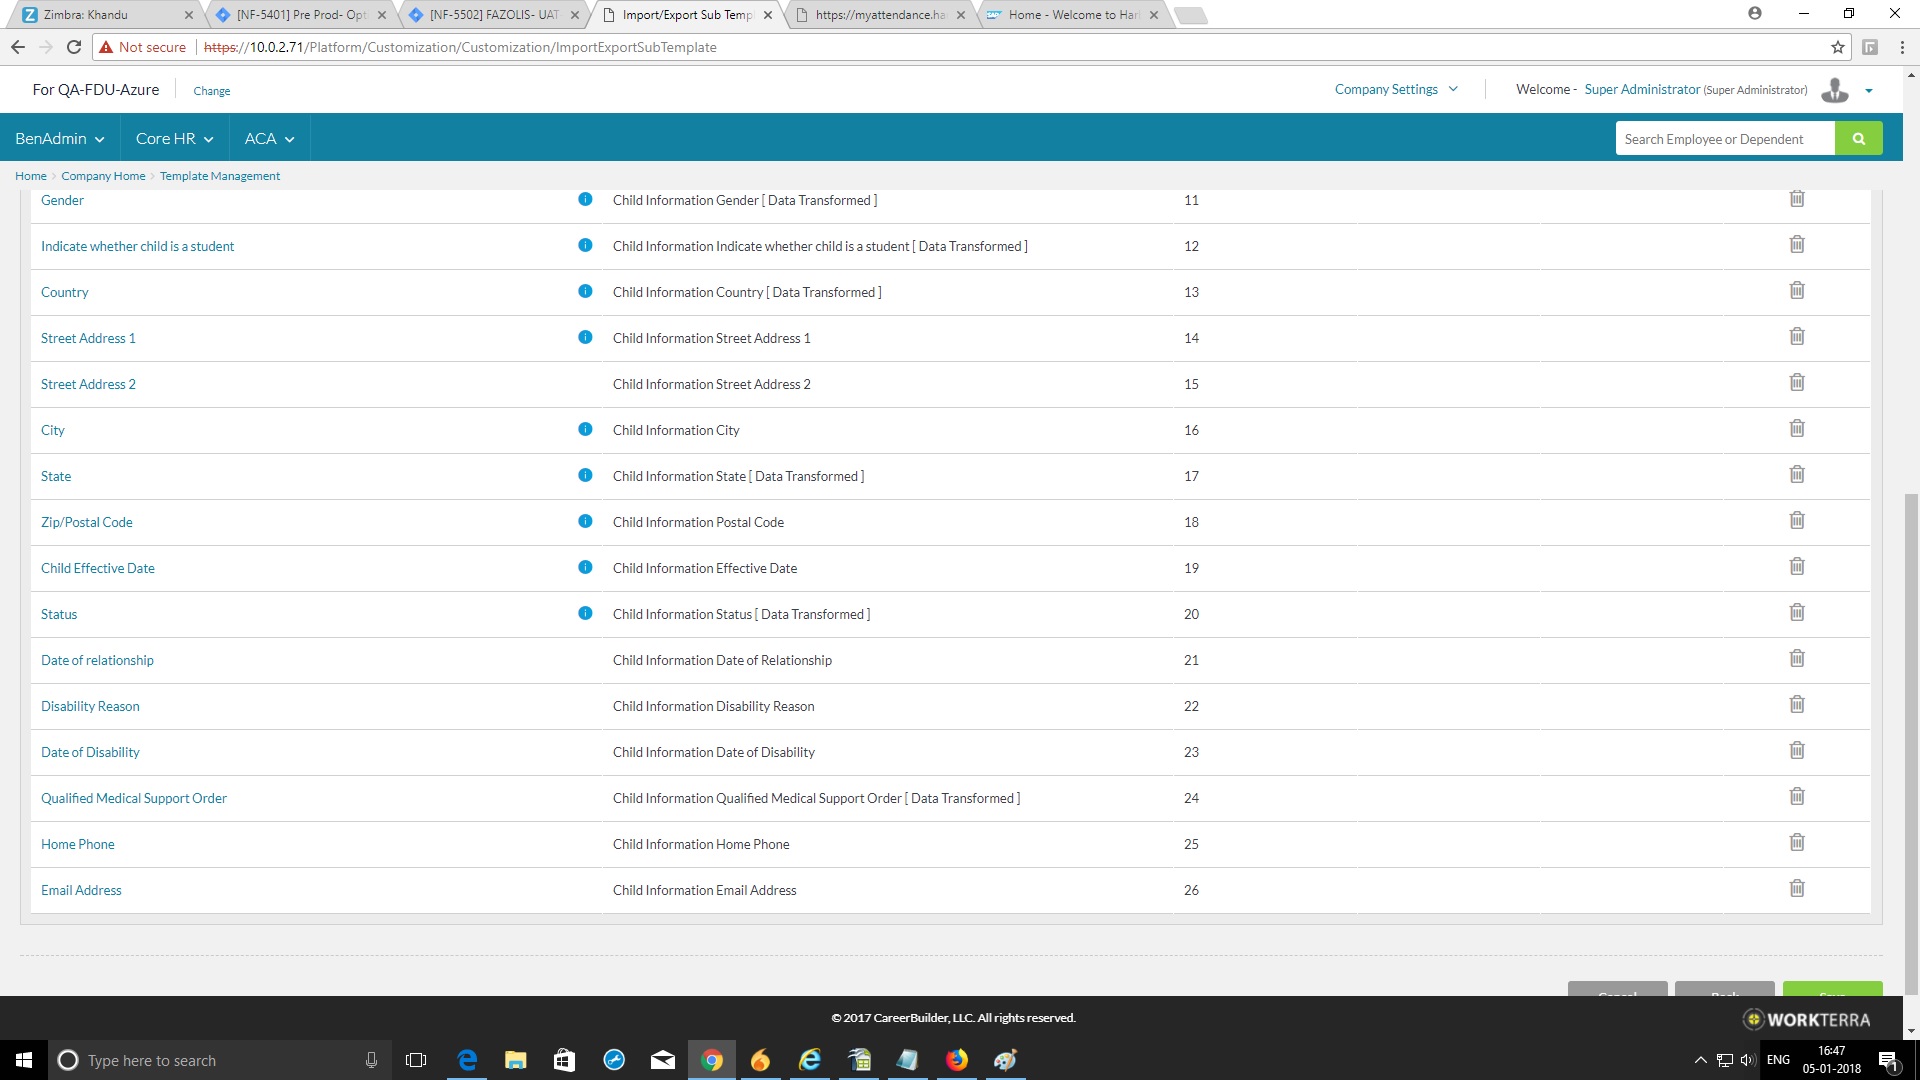Click info icon beside Zip/Postal Code

pos(585,521)
